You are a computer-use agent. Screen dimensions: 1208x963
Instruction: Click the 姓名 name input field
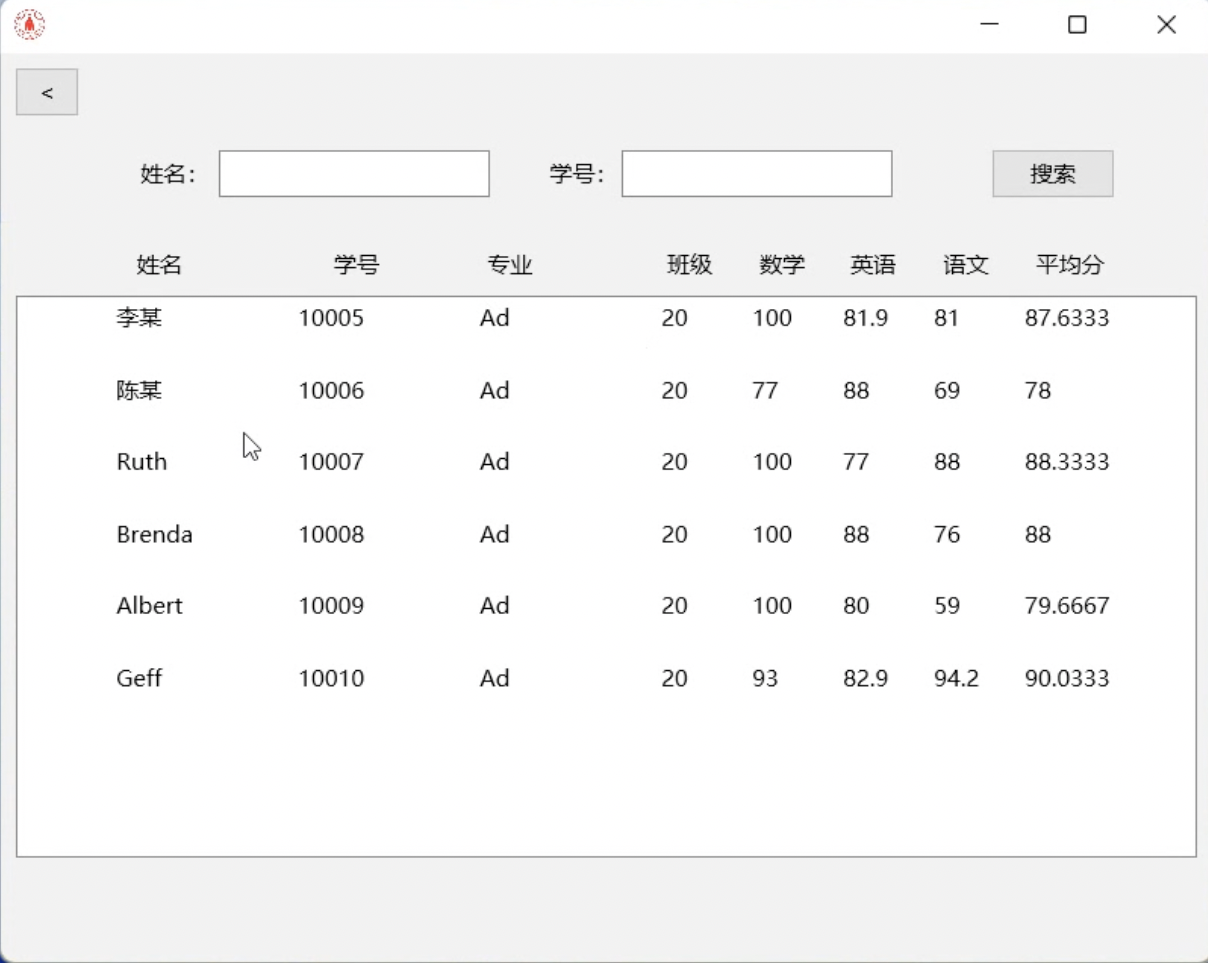(x=354, y=174)
